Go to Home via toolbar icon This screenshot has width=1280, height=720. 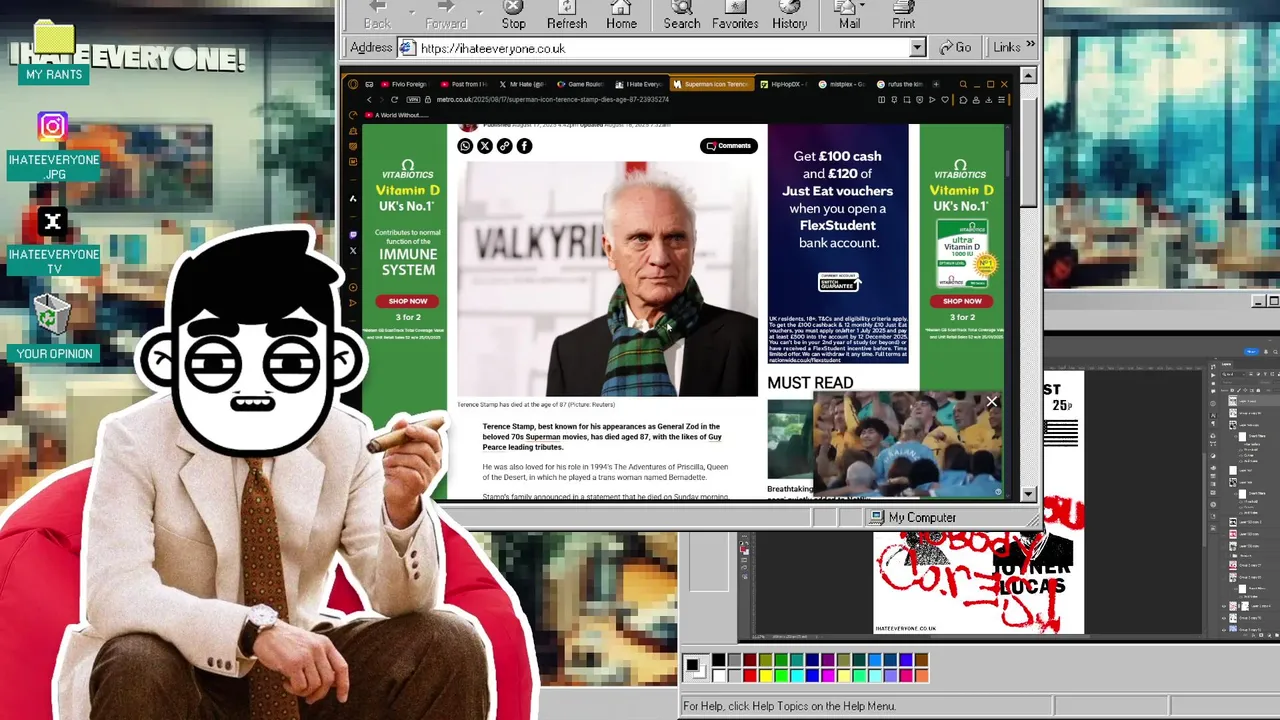621,15
